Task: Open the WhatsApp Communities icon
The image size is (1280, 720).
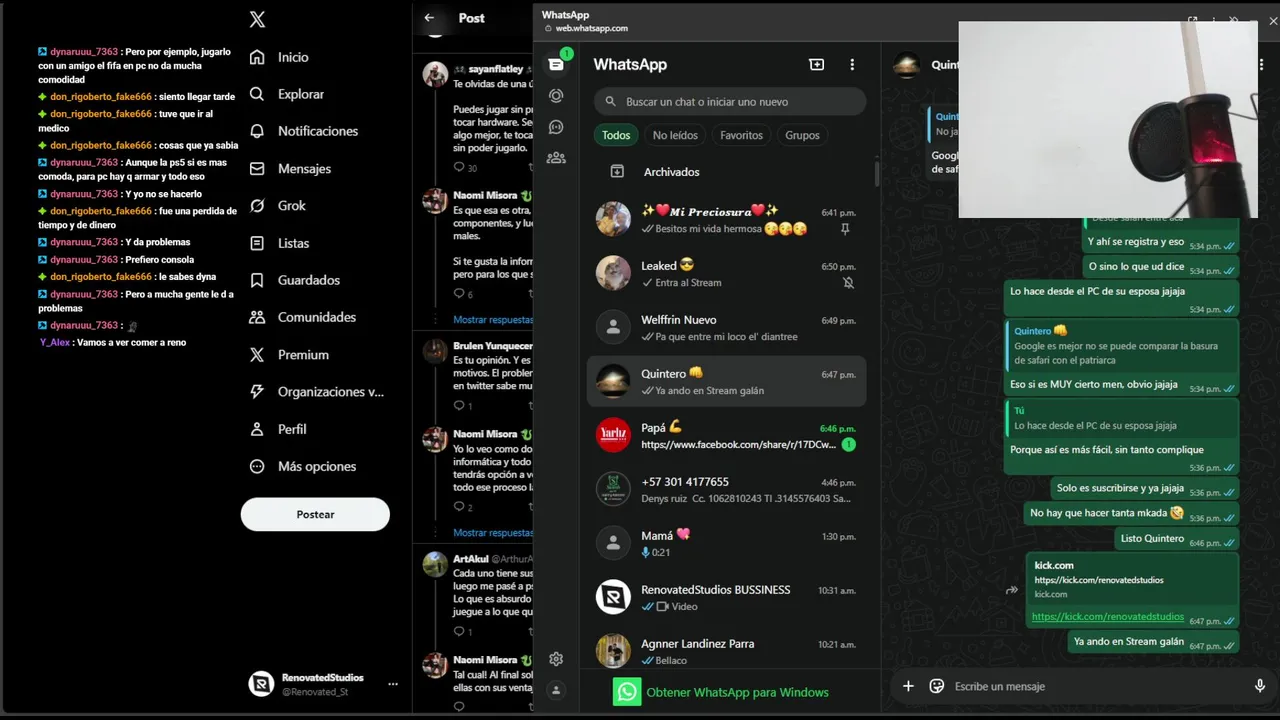Action: [556, 158]
